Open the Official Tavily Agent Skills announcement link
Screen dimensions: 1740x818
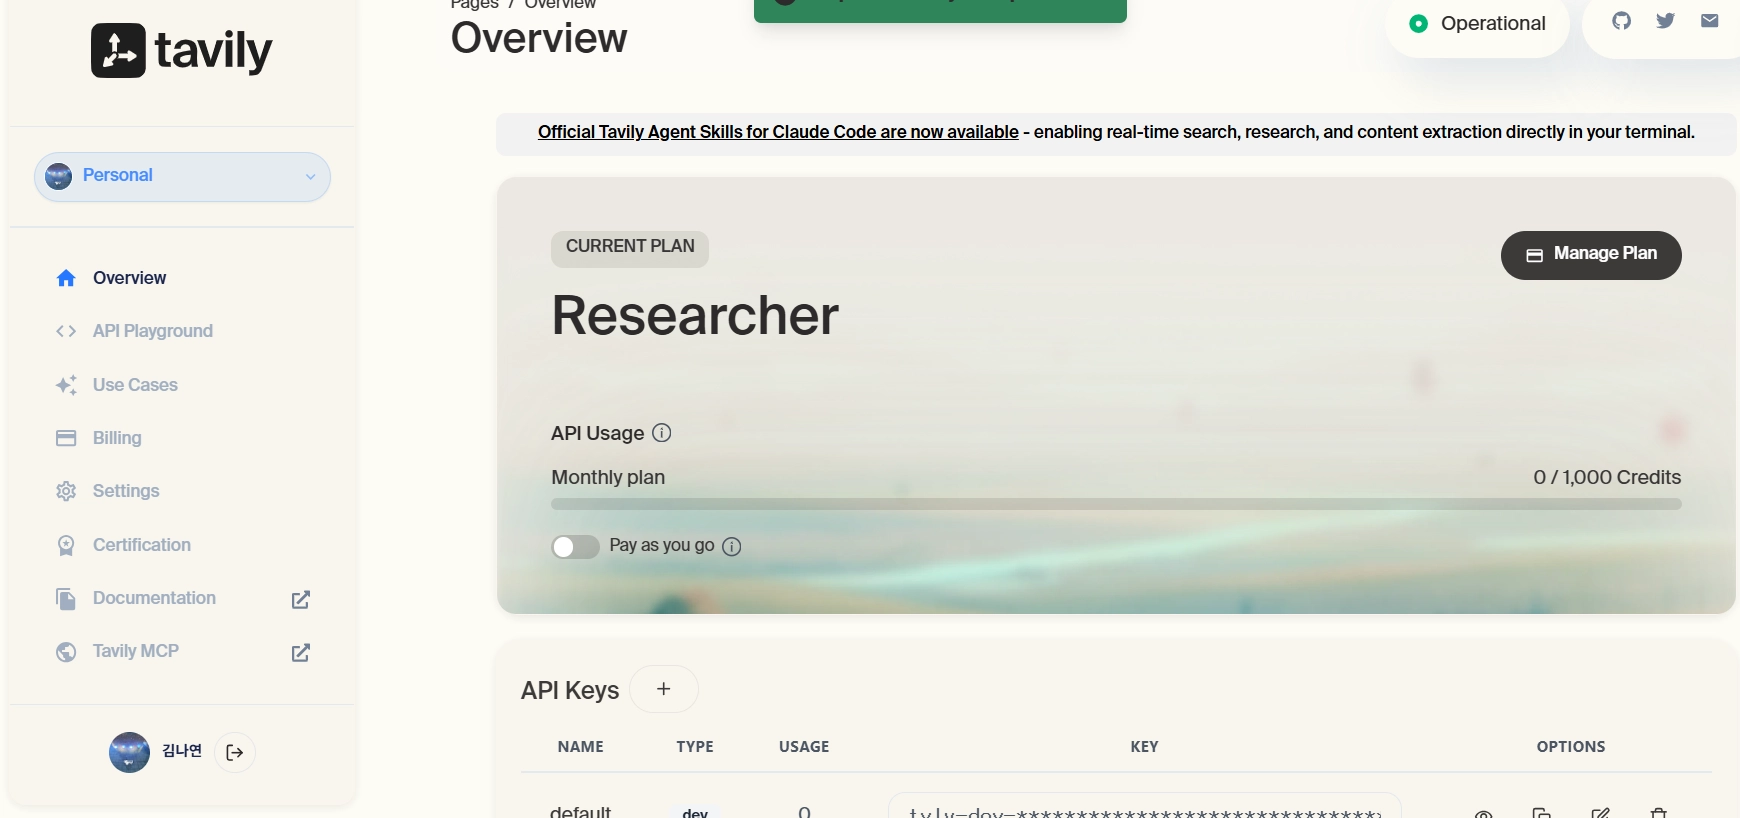778,132
